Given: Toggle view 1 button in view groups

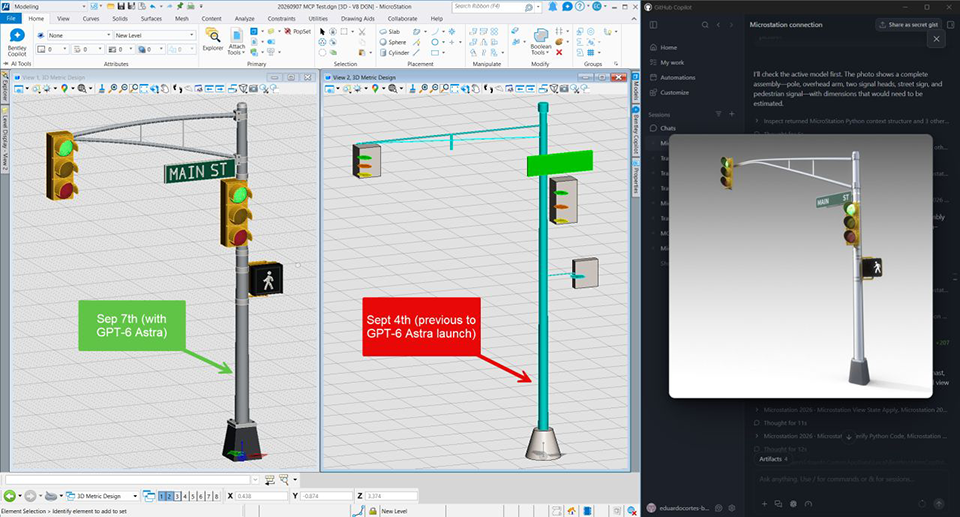Looking at the screenshot, I should [x=162, y=496].
